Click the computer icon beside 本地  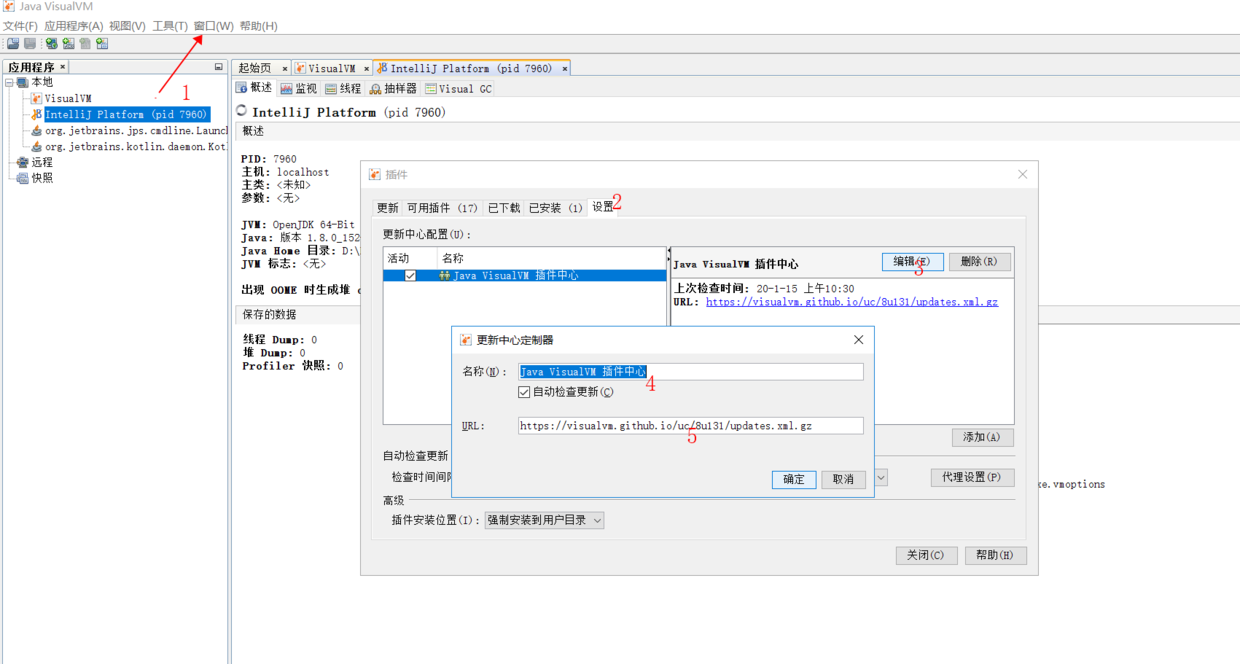click(x=22, y=82)
